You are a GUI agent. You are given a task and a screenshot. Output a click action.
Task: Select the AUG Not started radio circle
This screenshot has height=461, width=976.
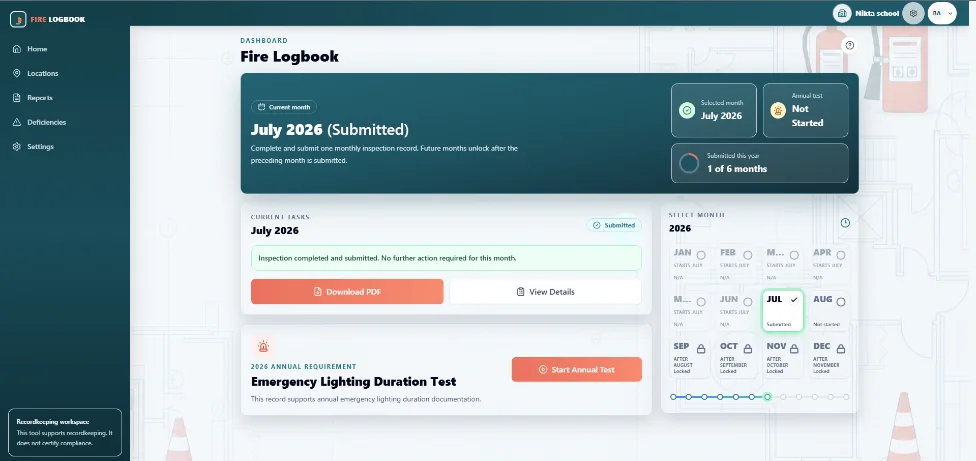click(841, 302)
